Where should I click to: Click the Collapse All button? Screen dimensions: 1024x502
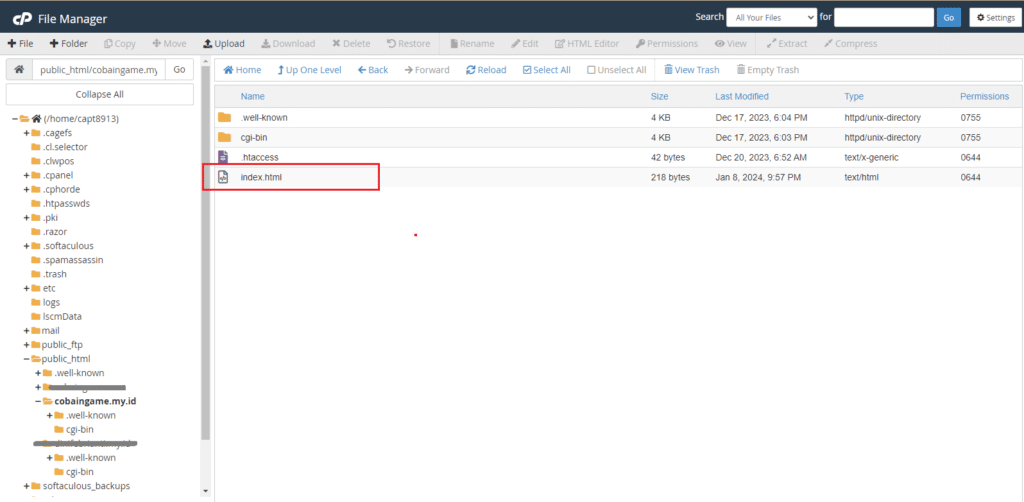(100, 94)
